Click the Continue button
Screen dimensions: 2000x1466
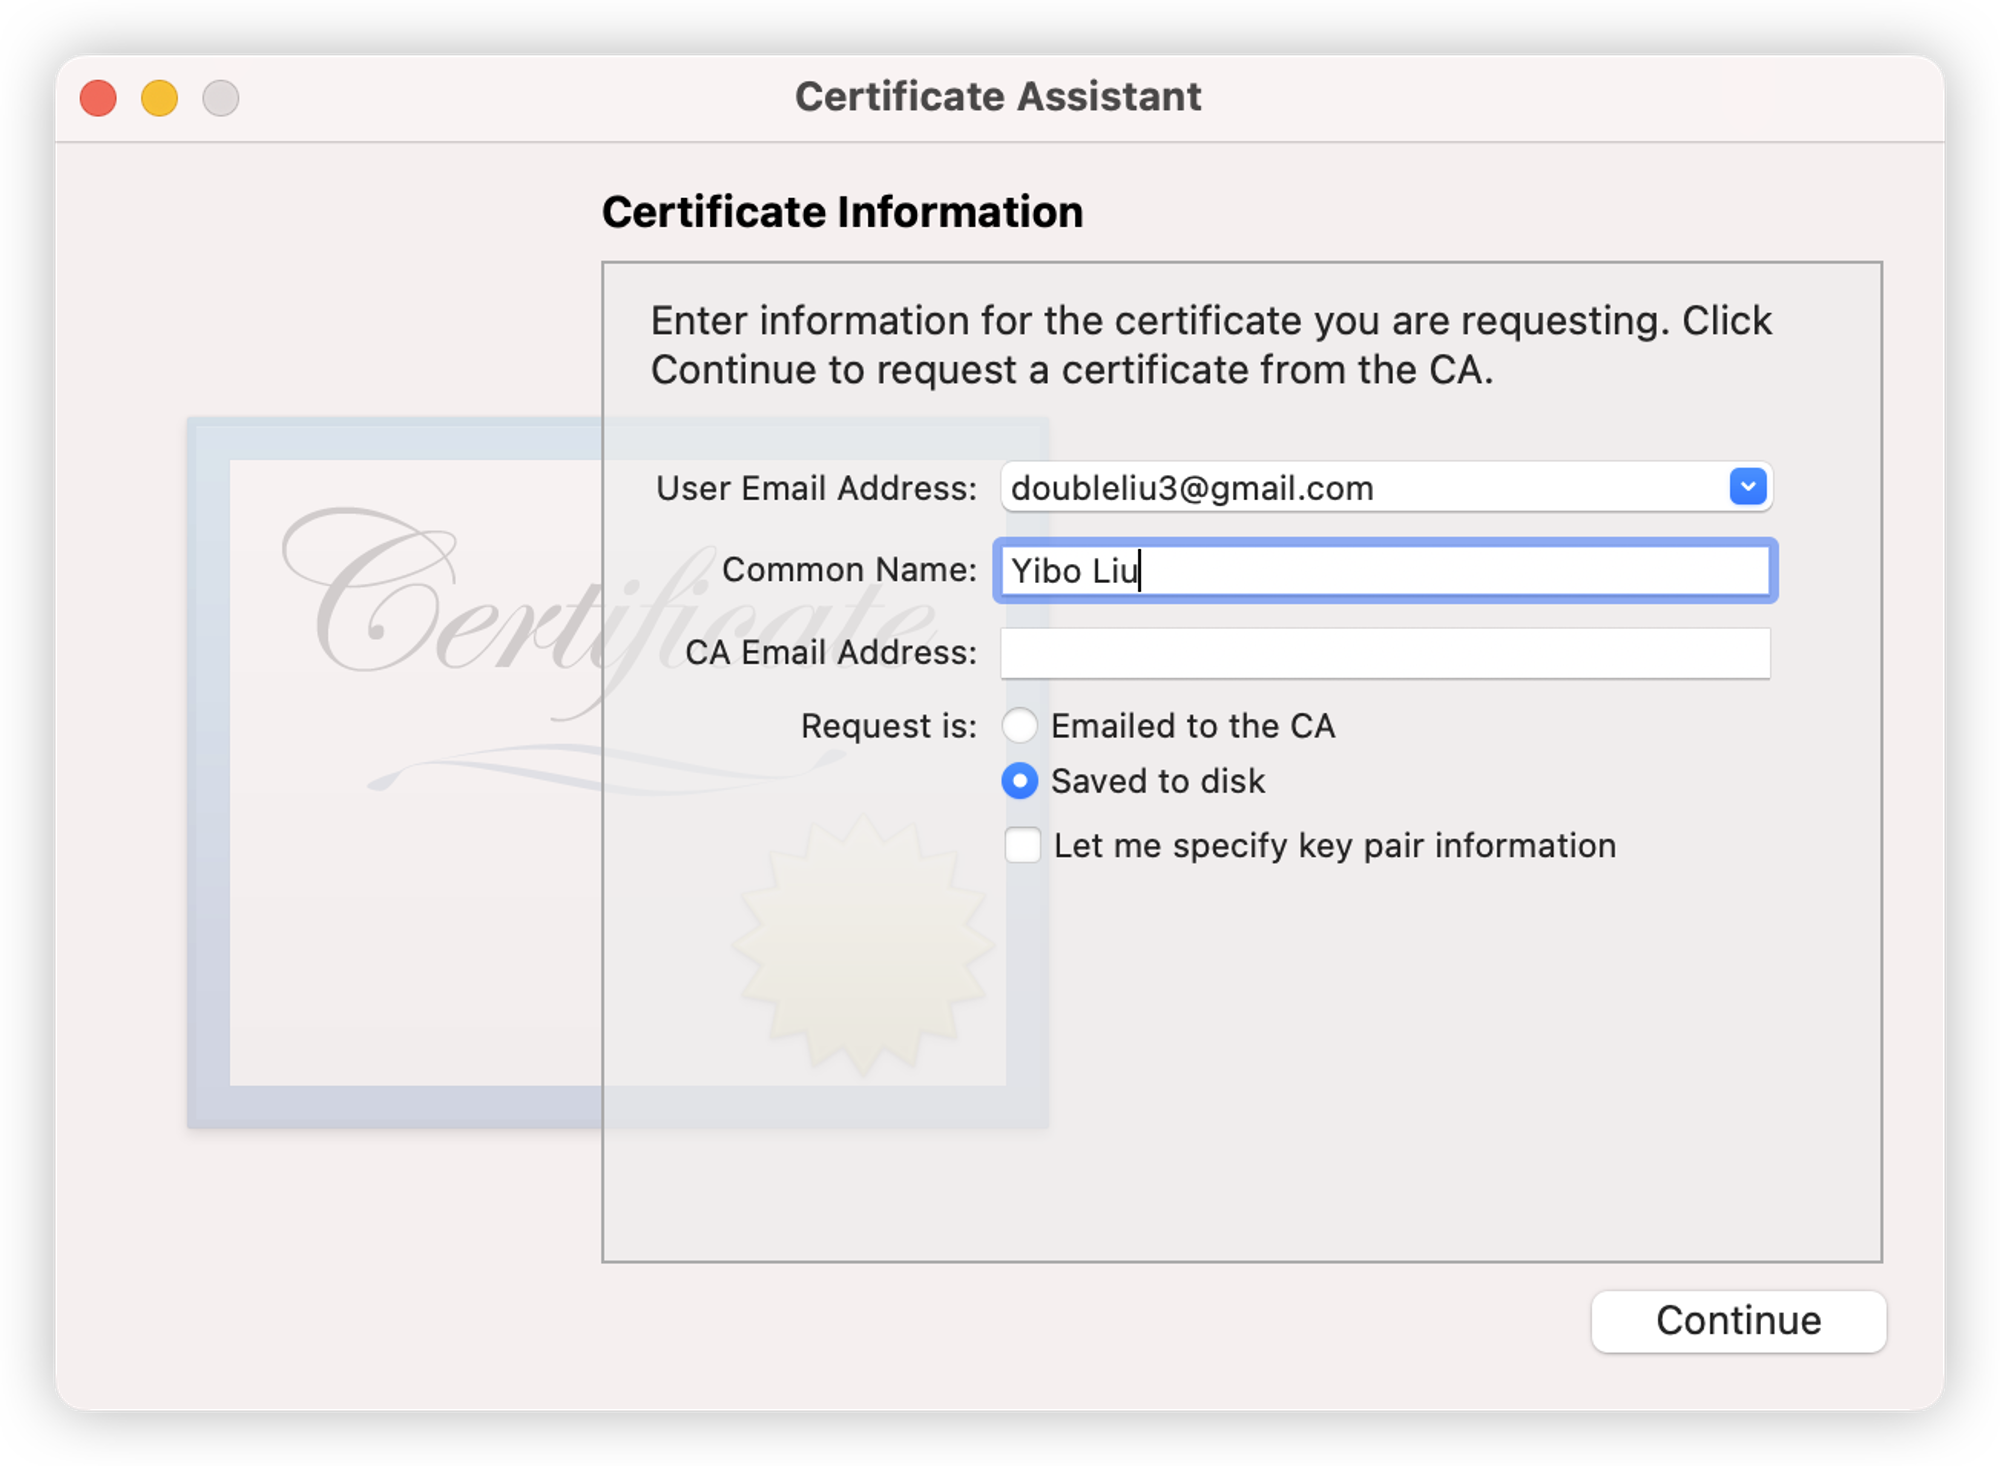[1738, 1321]
